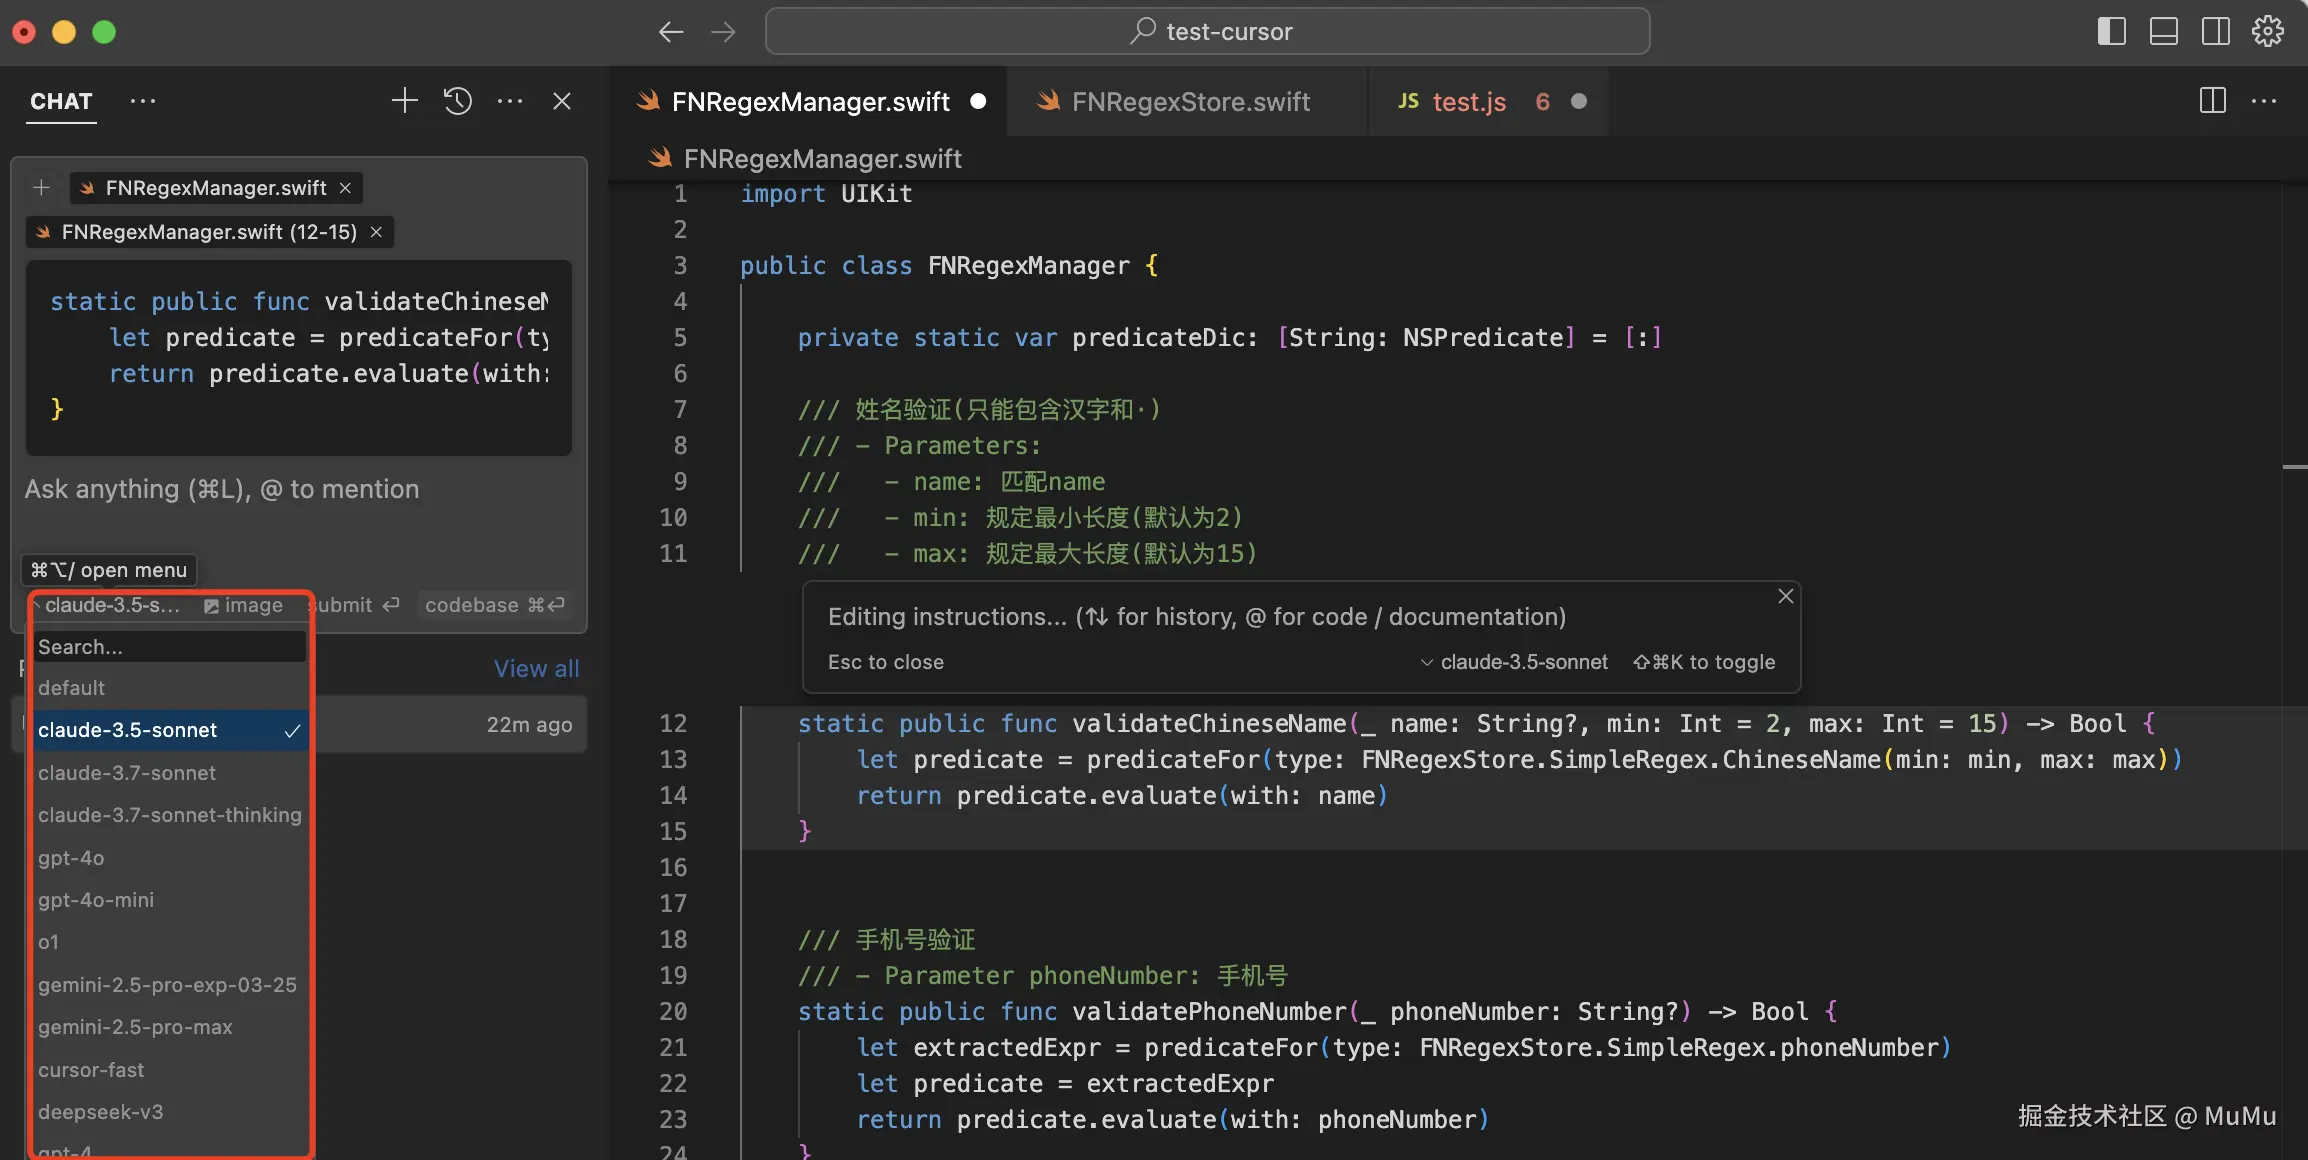Focus the model Search... field
The height and width of the screenshot is (1160, 2308).
pyautogui.click(x=168, y=647)
